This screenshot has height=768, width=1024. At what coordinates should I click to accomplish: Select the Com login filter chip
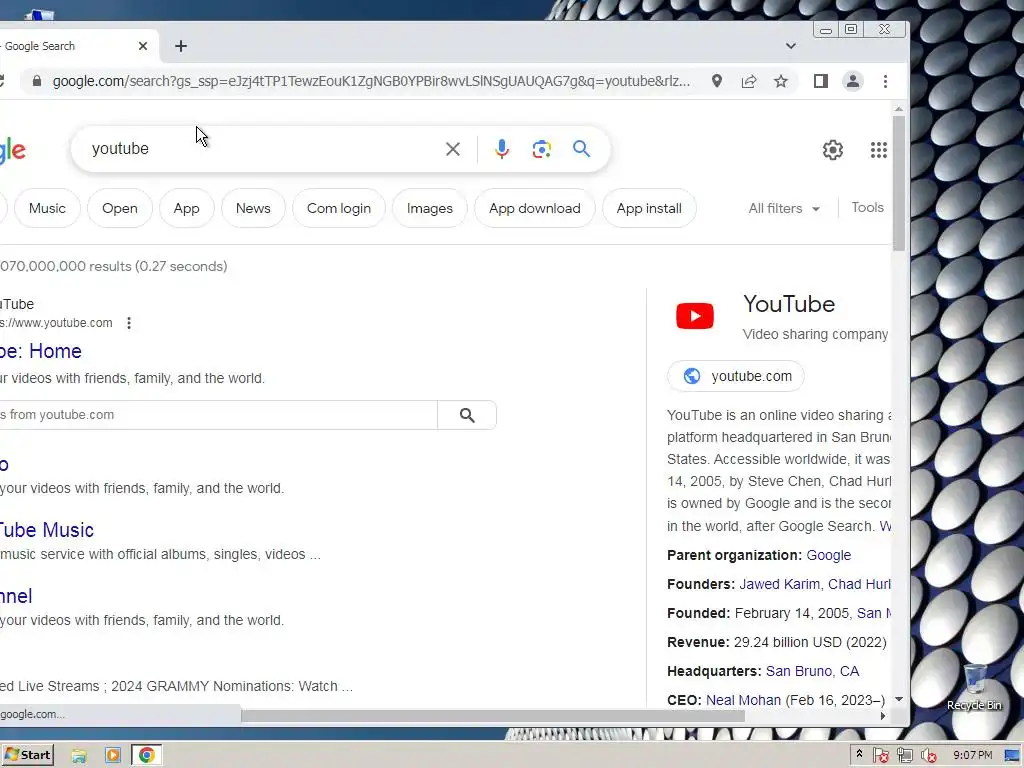point(338,208)
